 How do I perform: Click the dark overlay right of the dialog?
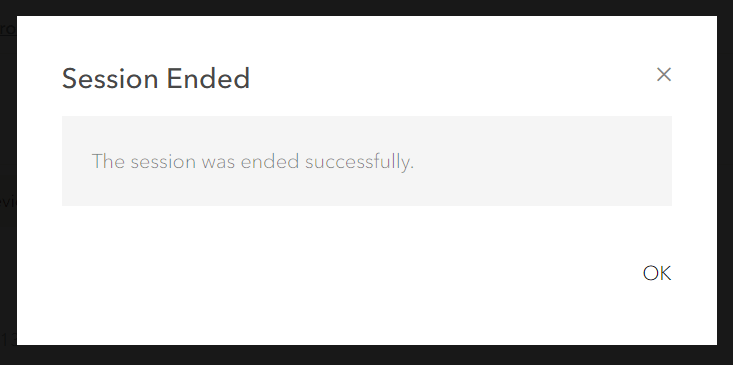coord(725,182)
